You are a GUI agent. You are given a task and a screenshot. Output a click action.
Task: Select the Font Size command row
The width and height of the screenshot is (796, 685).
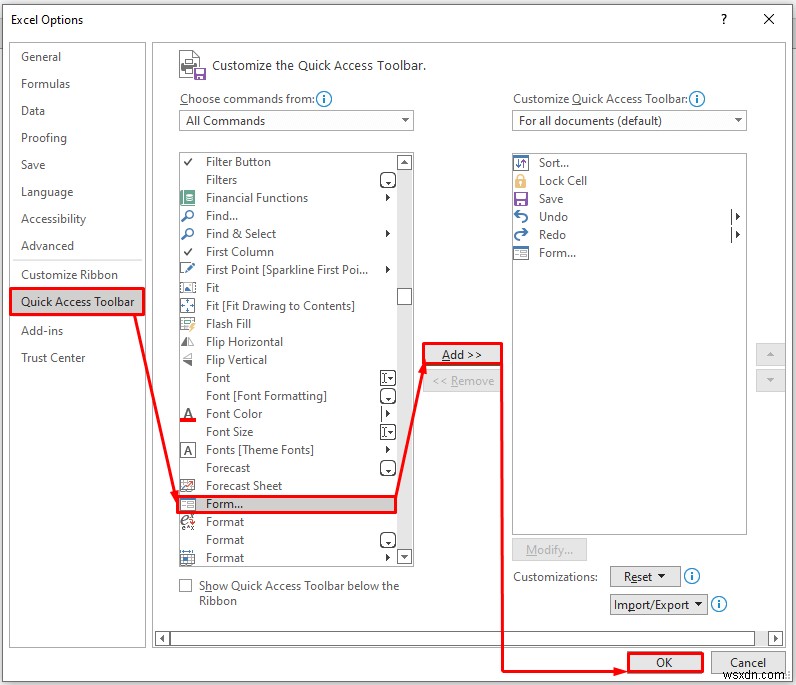tap(288, 432)
